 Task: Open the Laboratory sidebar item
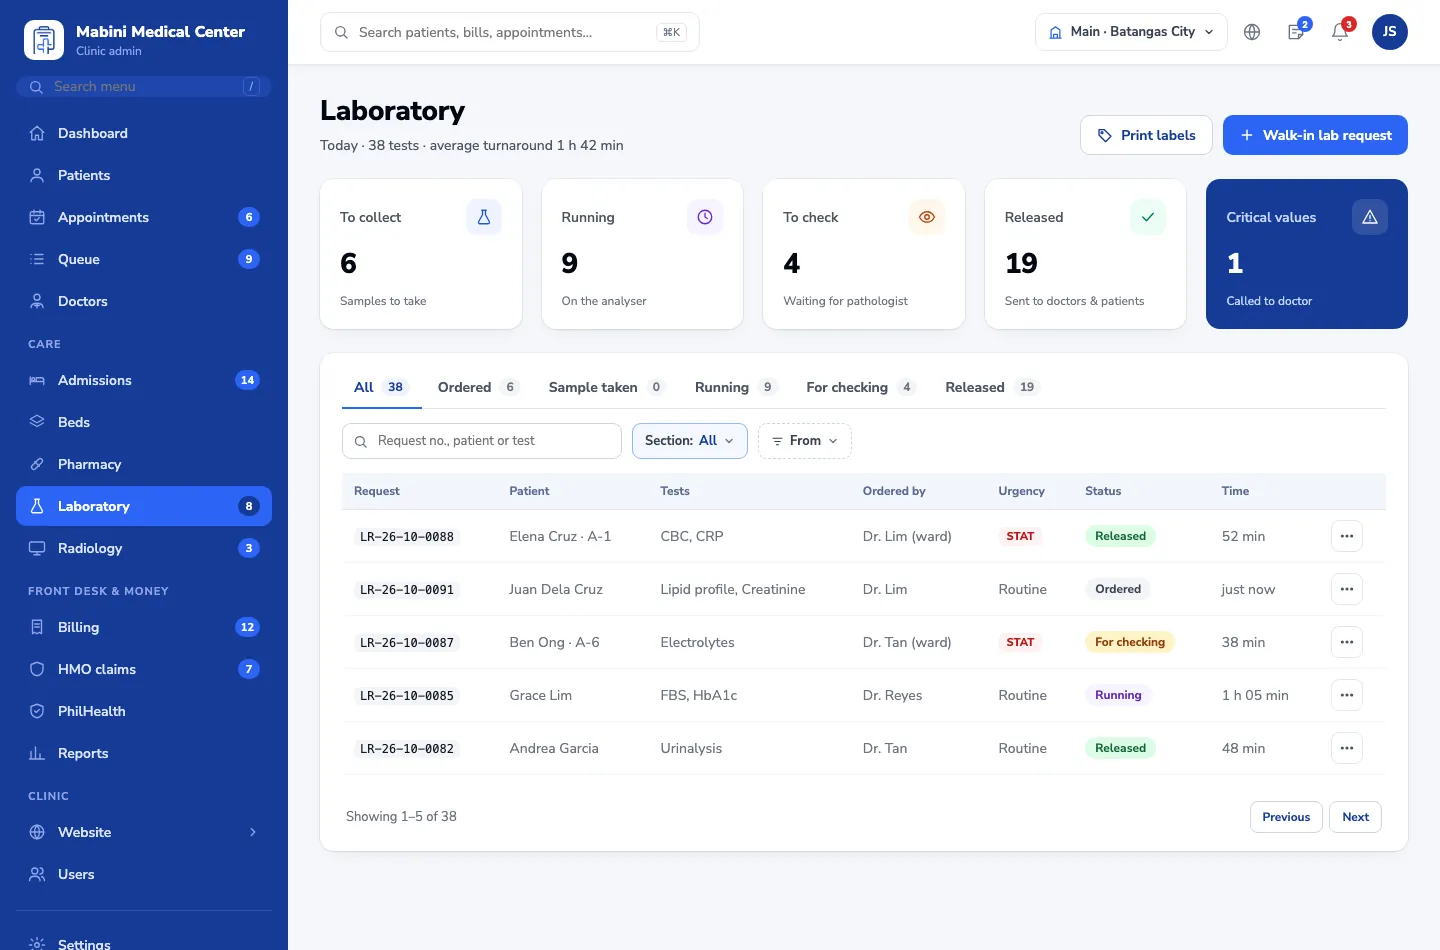coord(144,506)
